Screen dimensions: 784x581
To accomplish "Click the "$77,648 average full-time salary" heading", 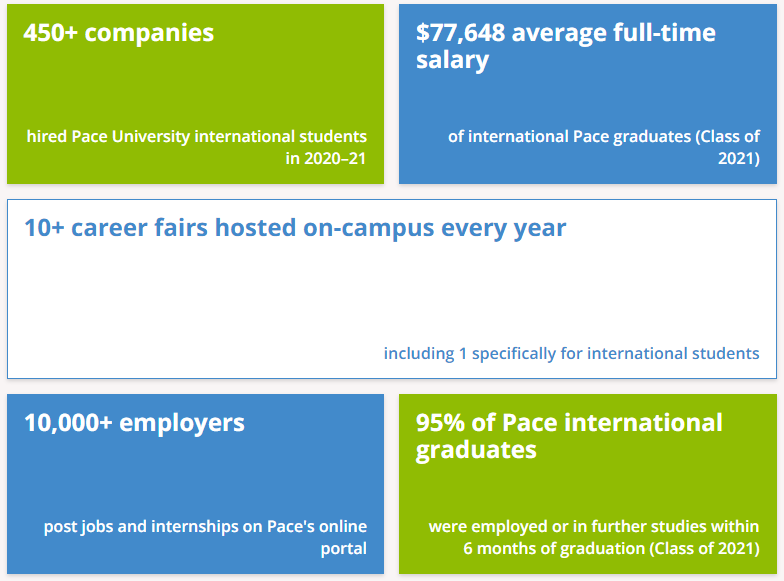I will [565, 33].
